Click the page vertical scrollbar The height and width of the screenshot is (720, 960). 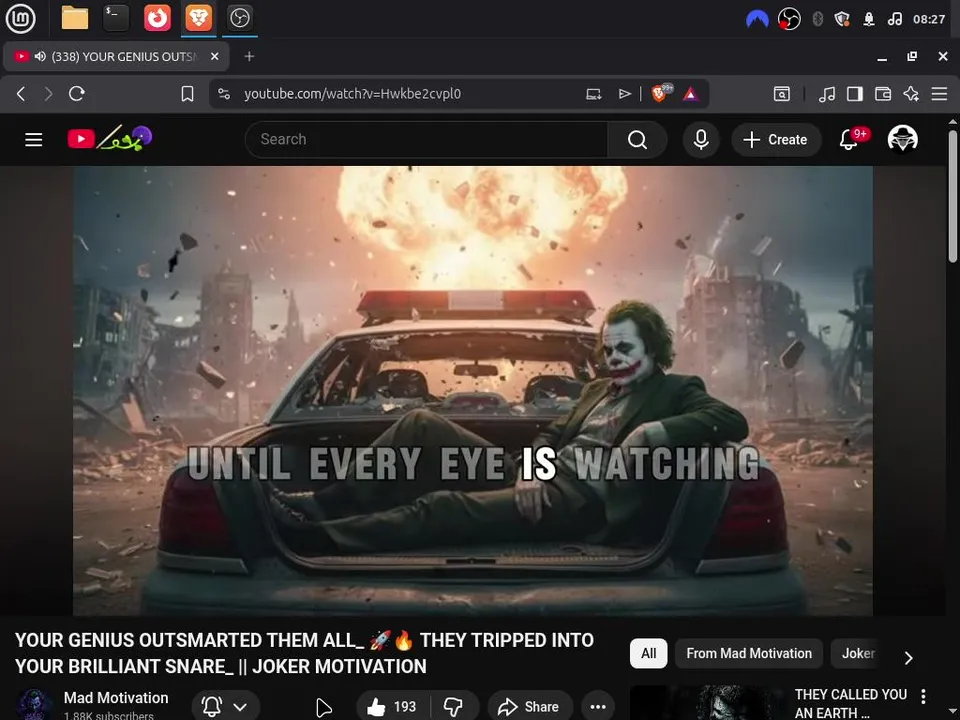point(952,198)
